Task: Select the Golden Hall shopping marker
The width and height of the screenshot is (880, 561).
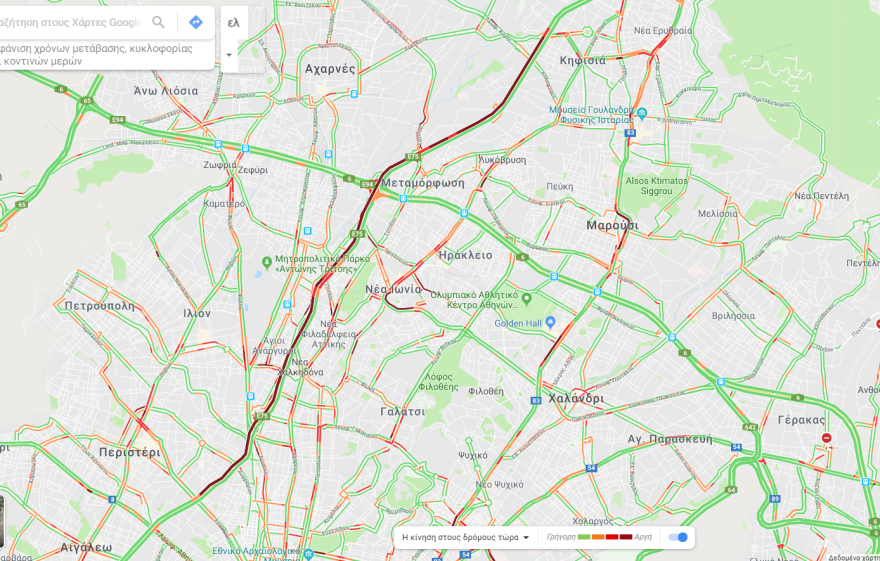Action: coord(550,323)
